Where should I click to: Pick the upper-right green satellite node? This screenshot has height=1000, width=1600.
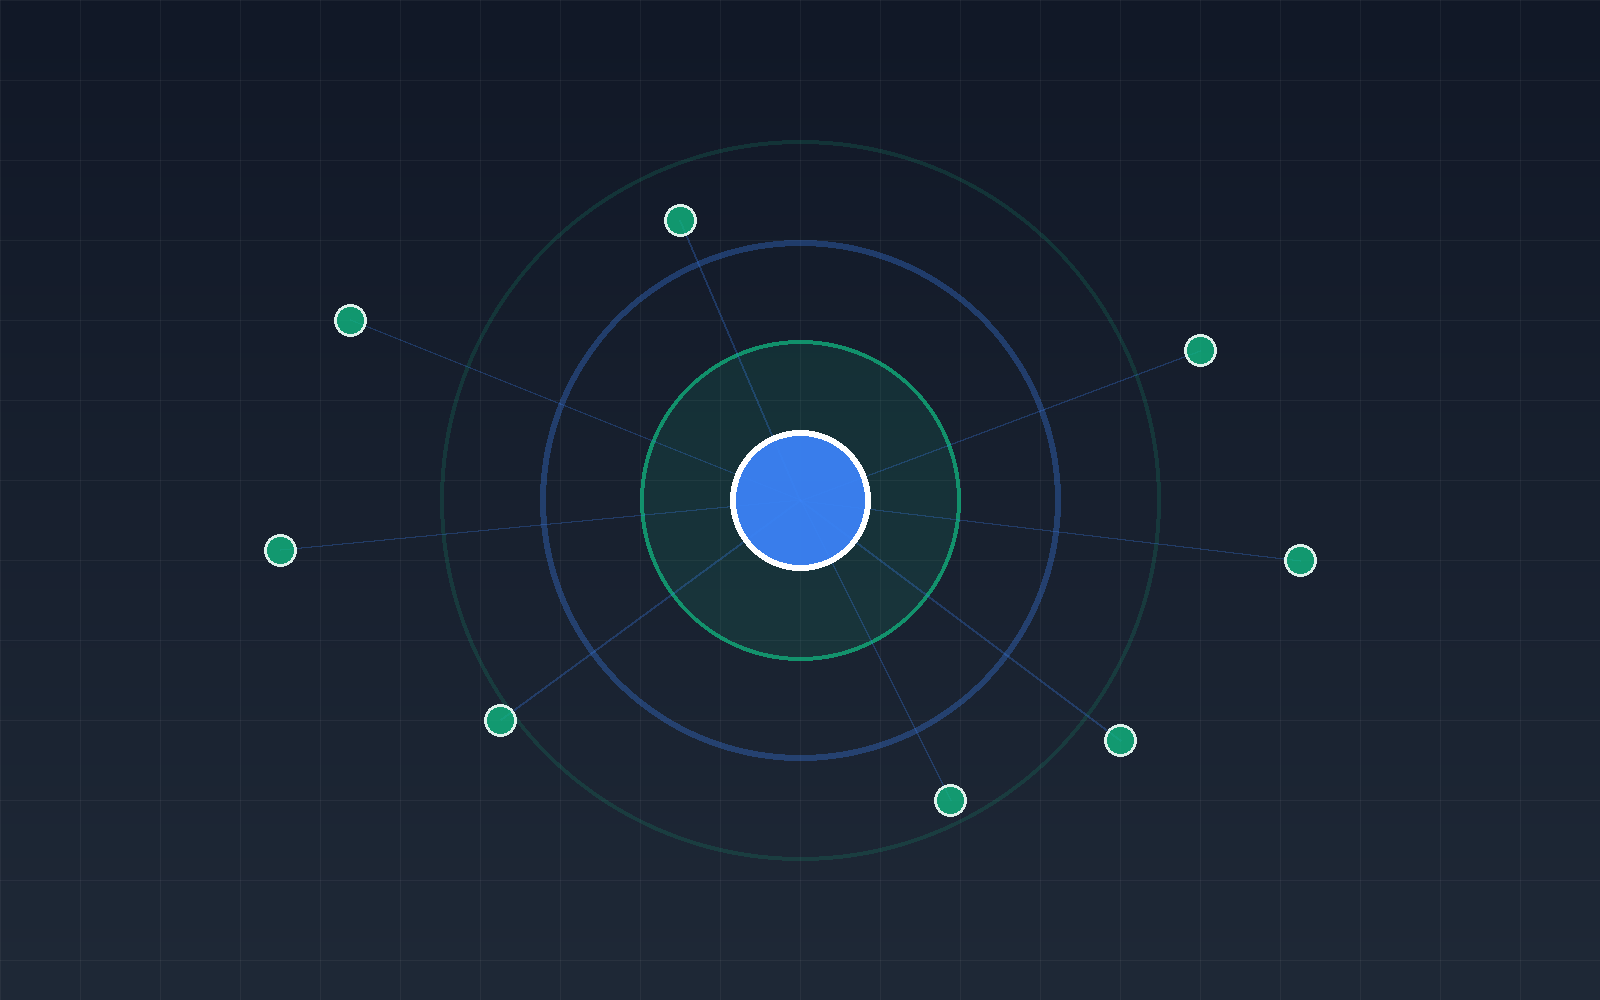(x=1200, y=350)
